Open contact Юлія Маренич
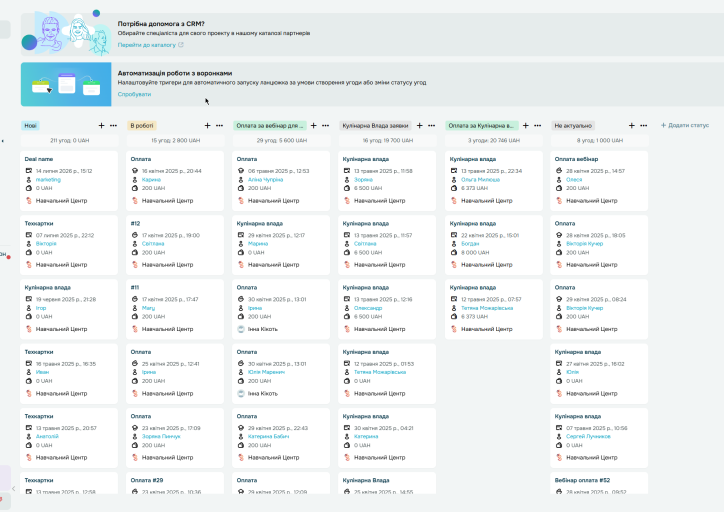 (x=266, y=372)
